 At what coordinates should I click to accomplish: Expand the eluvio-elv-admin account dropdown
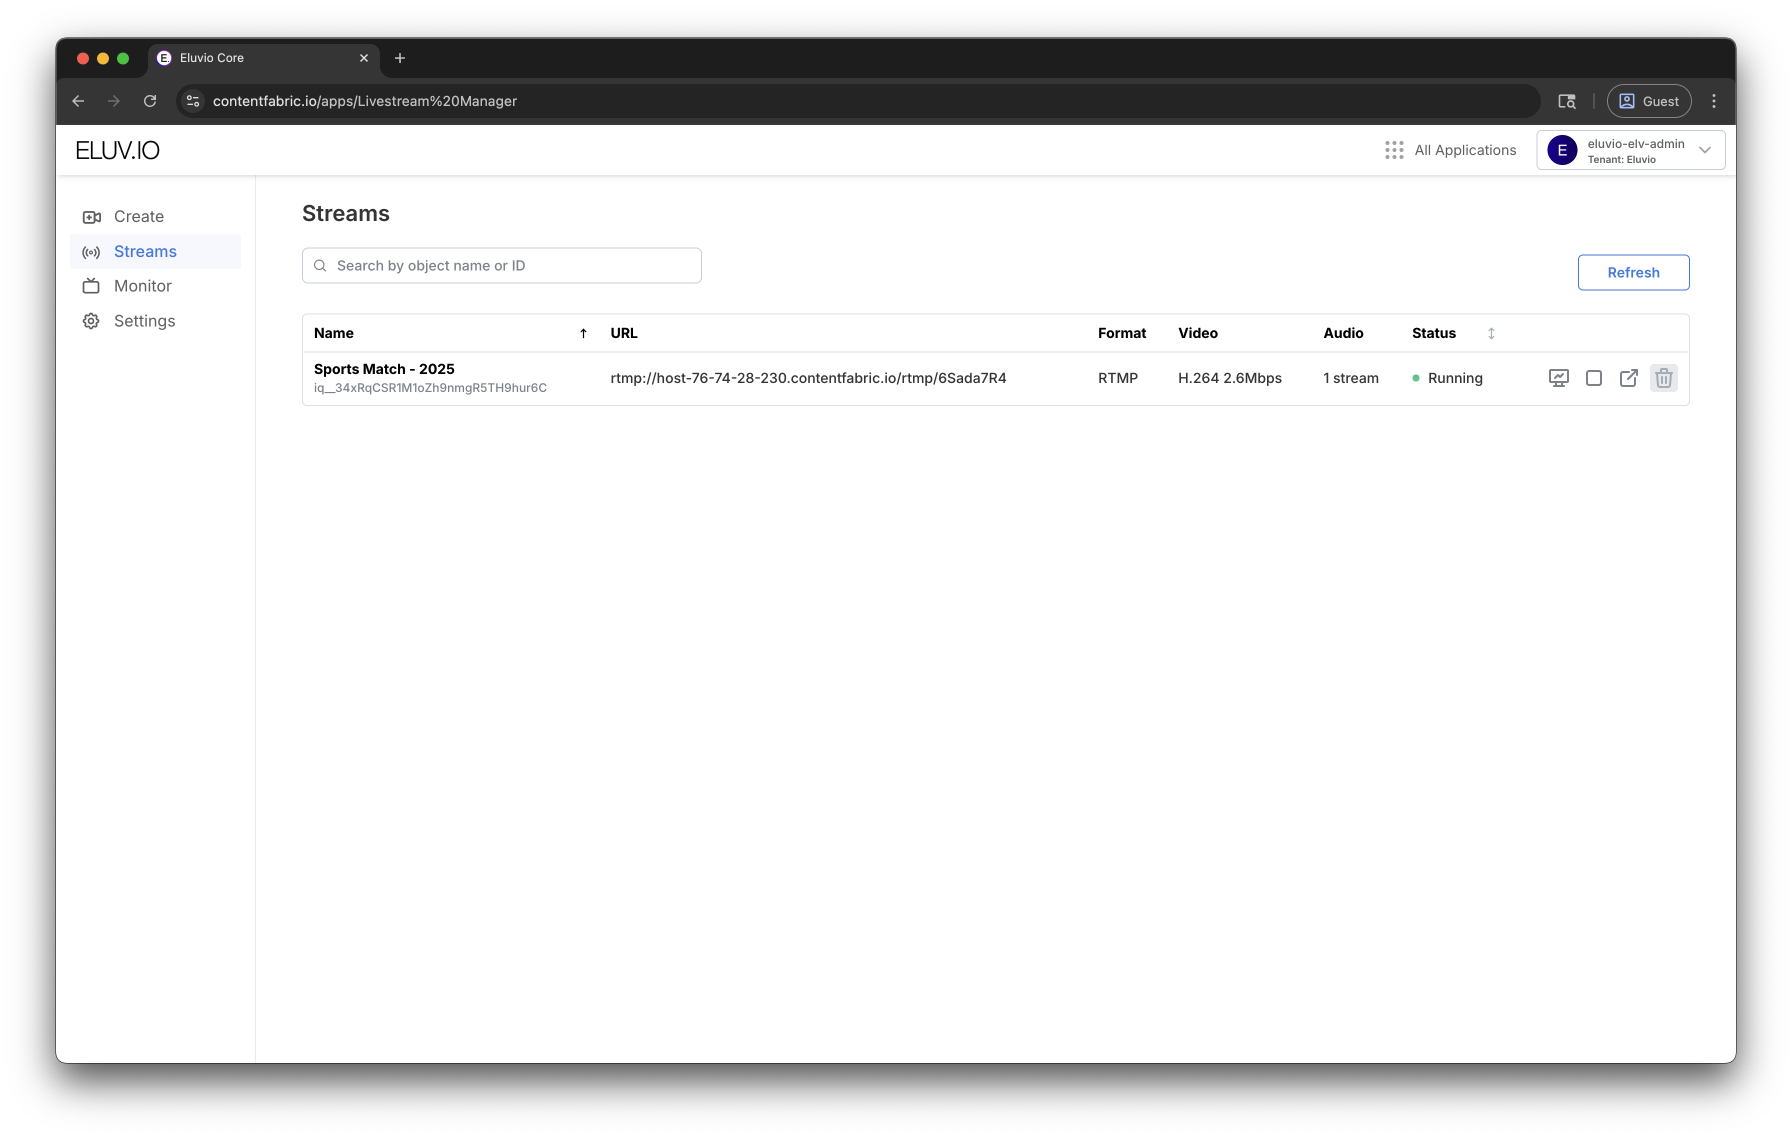click(x=1705, y=150)
